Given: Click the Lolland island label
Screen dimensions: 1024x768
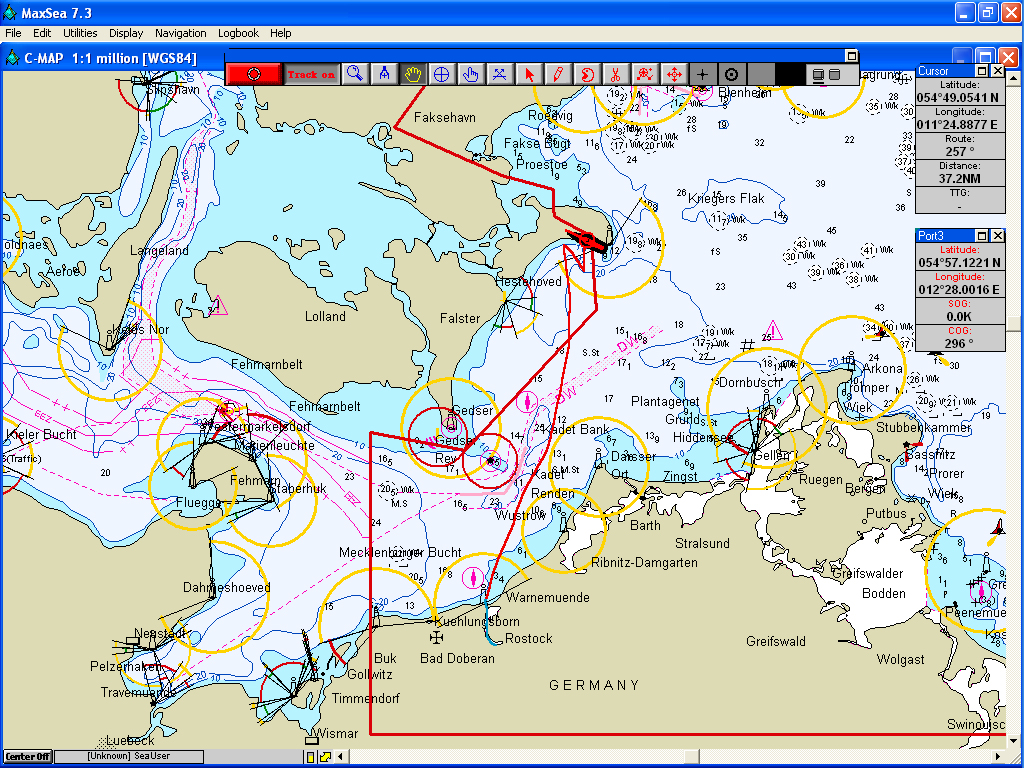Looking at the screenshot, I should pyautogui.click(x=325, y=317).
